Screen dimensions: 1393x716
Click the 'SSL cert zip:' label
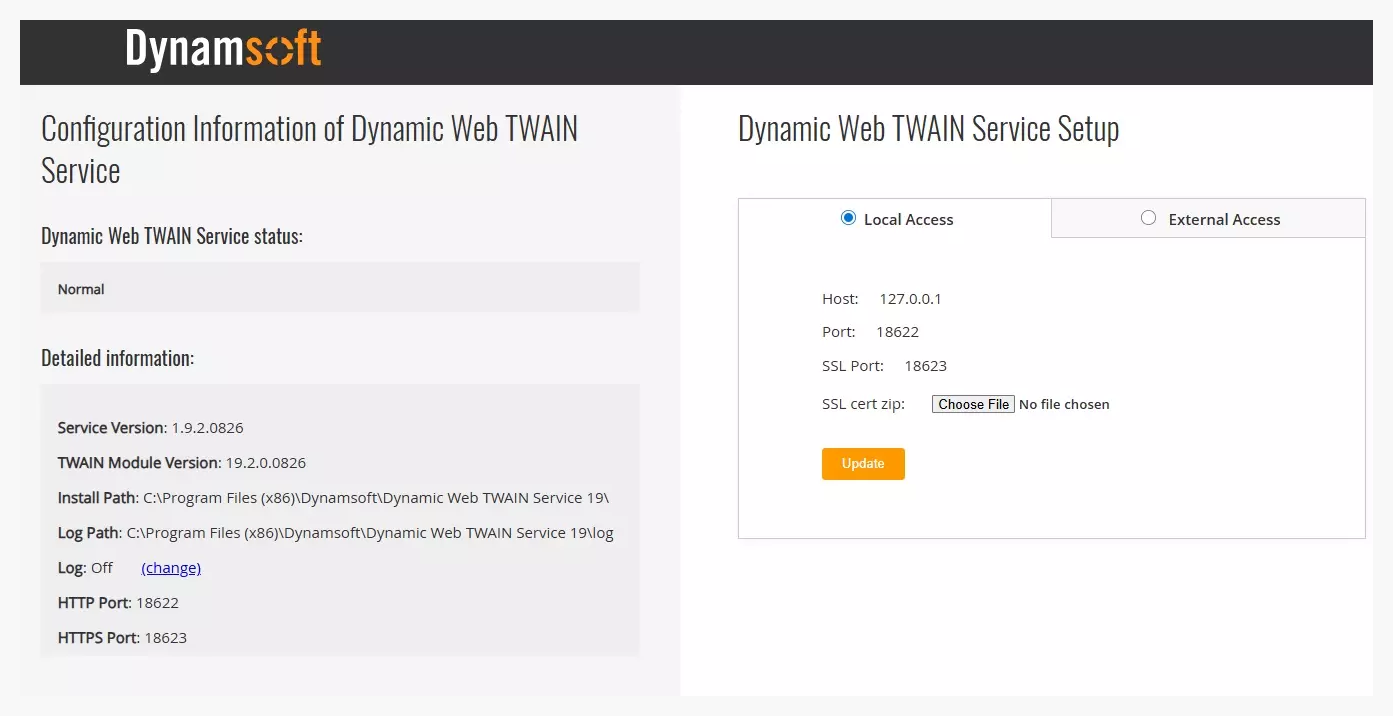tap(863, 404)
